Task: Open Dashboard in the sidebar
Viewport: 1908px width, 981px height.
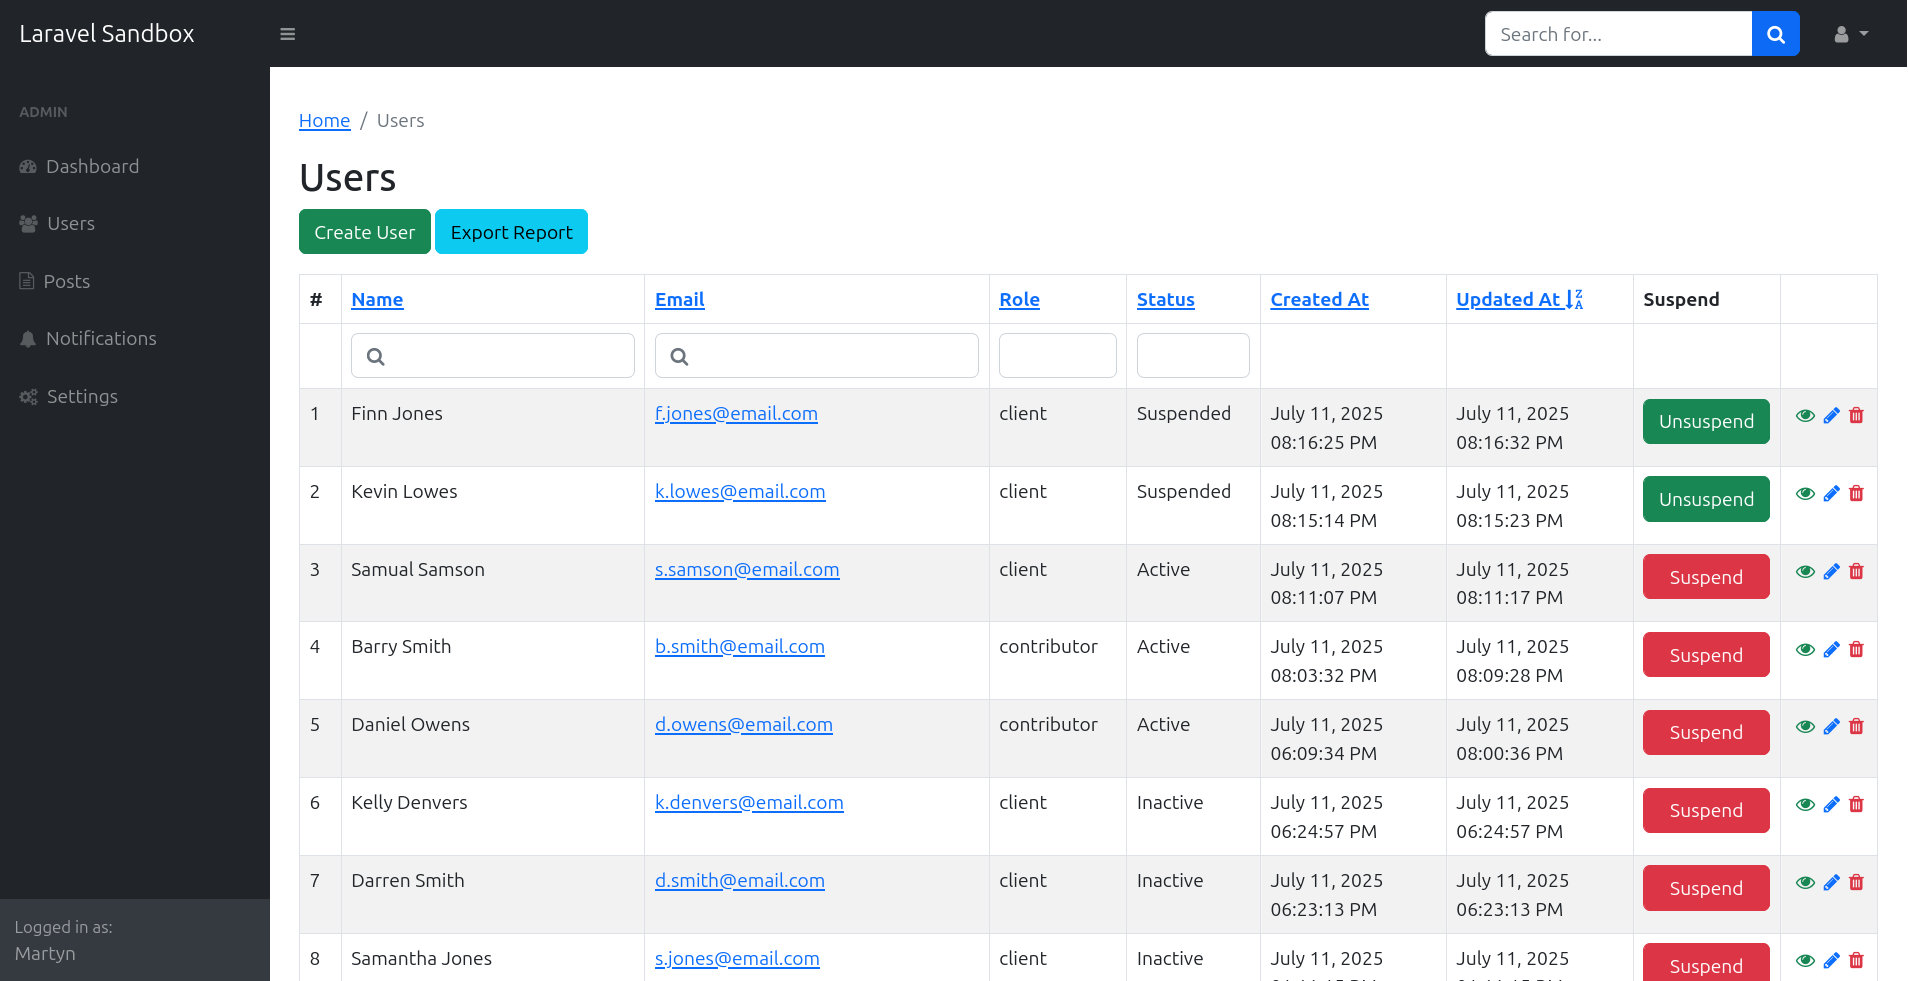Action: pyautogui.click(x=92, y=167)
